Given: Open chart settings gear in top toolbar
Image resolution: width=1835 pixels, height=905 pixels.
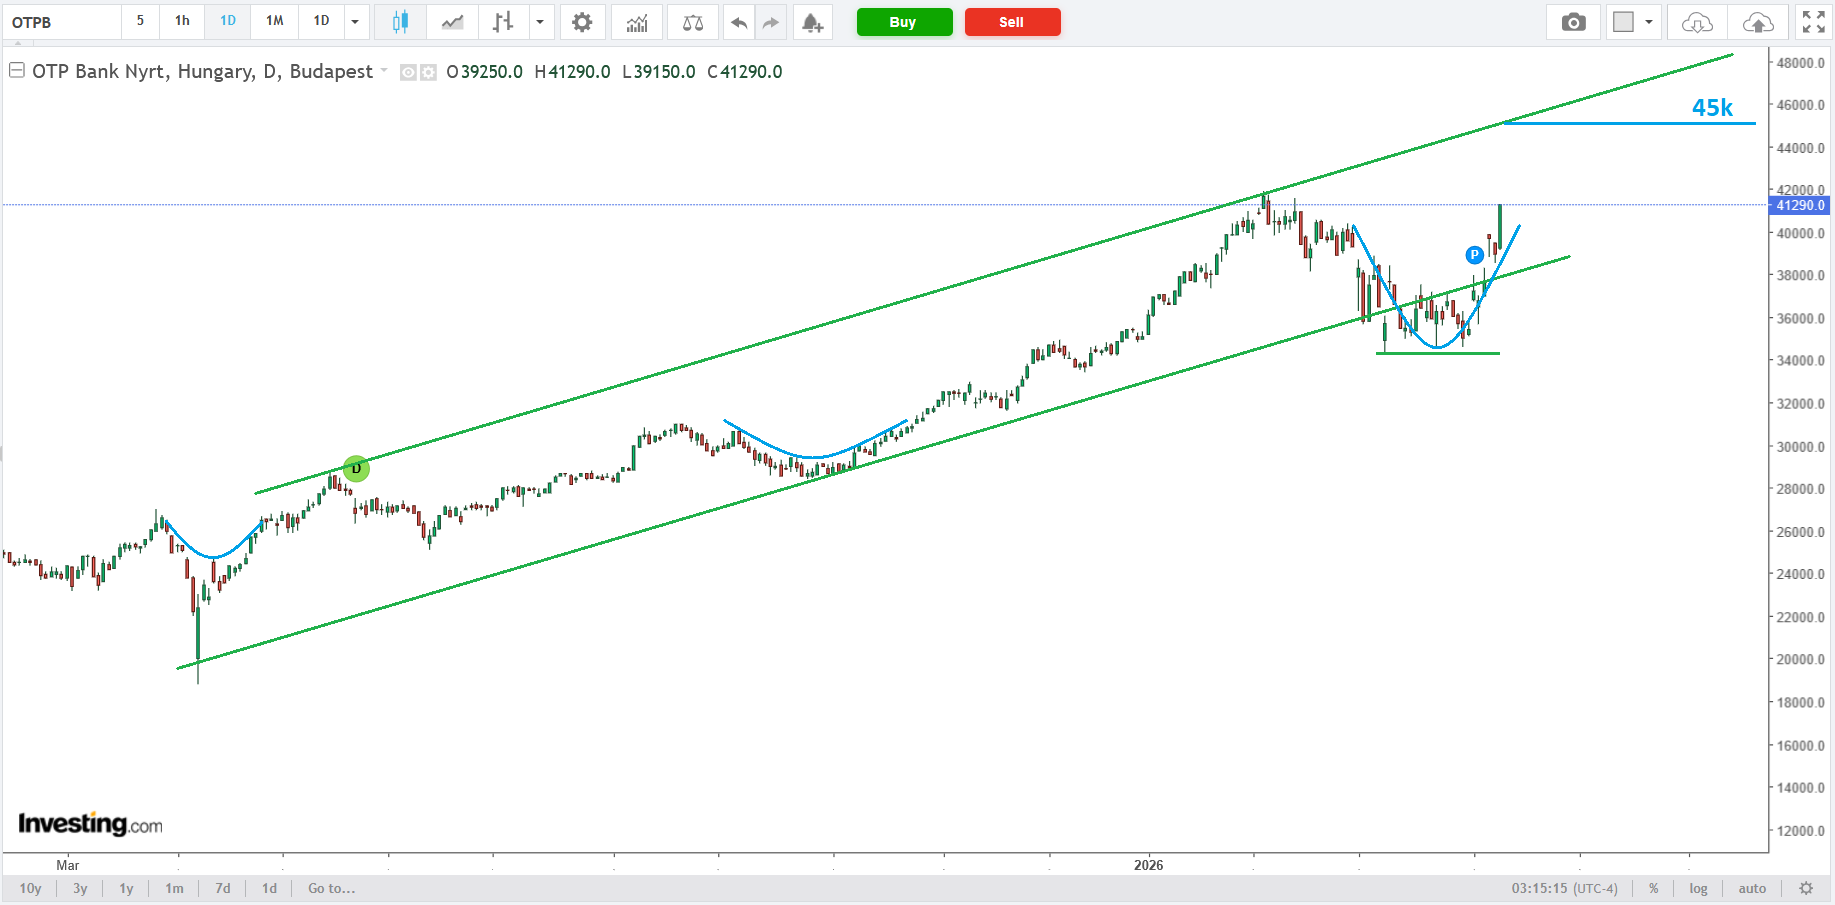Looking at the screenshot, I should [582, 22].
